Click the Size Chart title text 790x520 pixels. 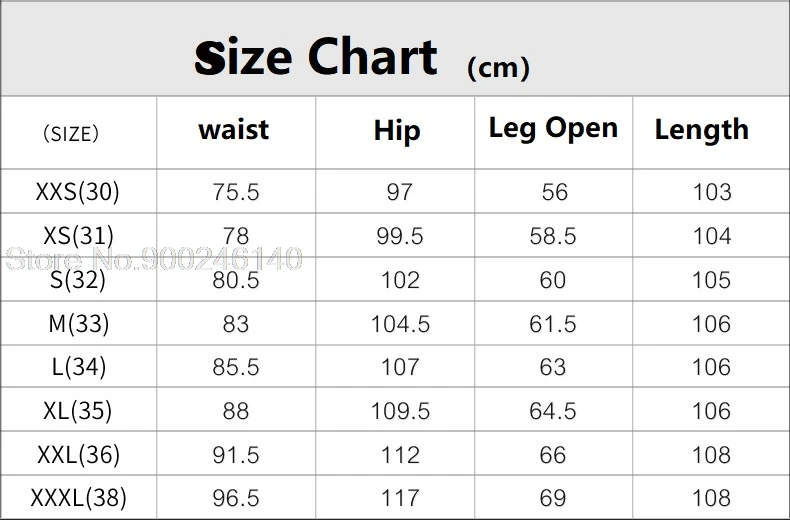point(316,57)
